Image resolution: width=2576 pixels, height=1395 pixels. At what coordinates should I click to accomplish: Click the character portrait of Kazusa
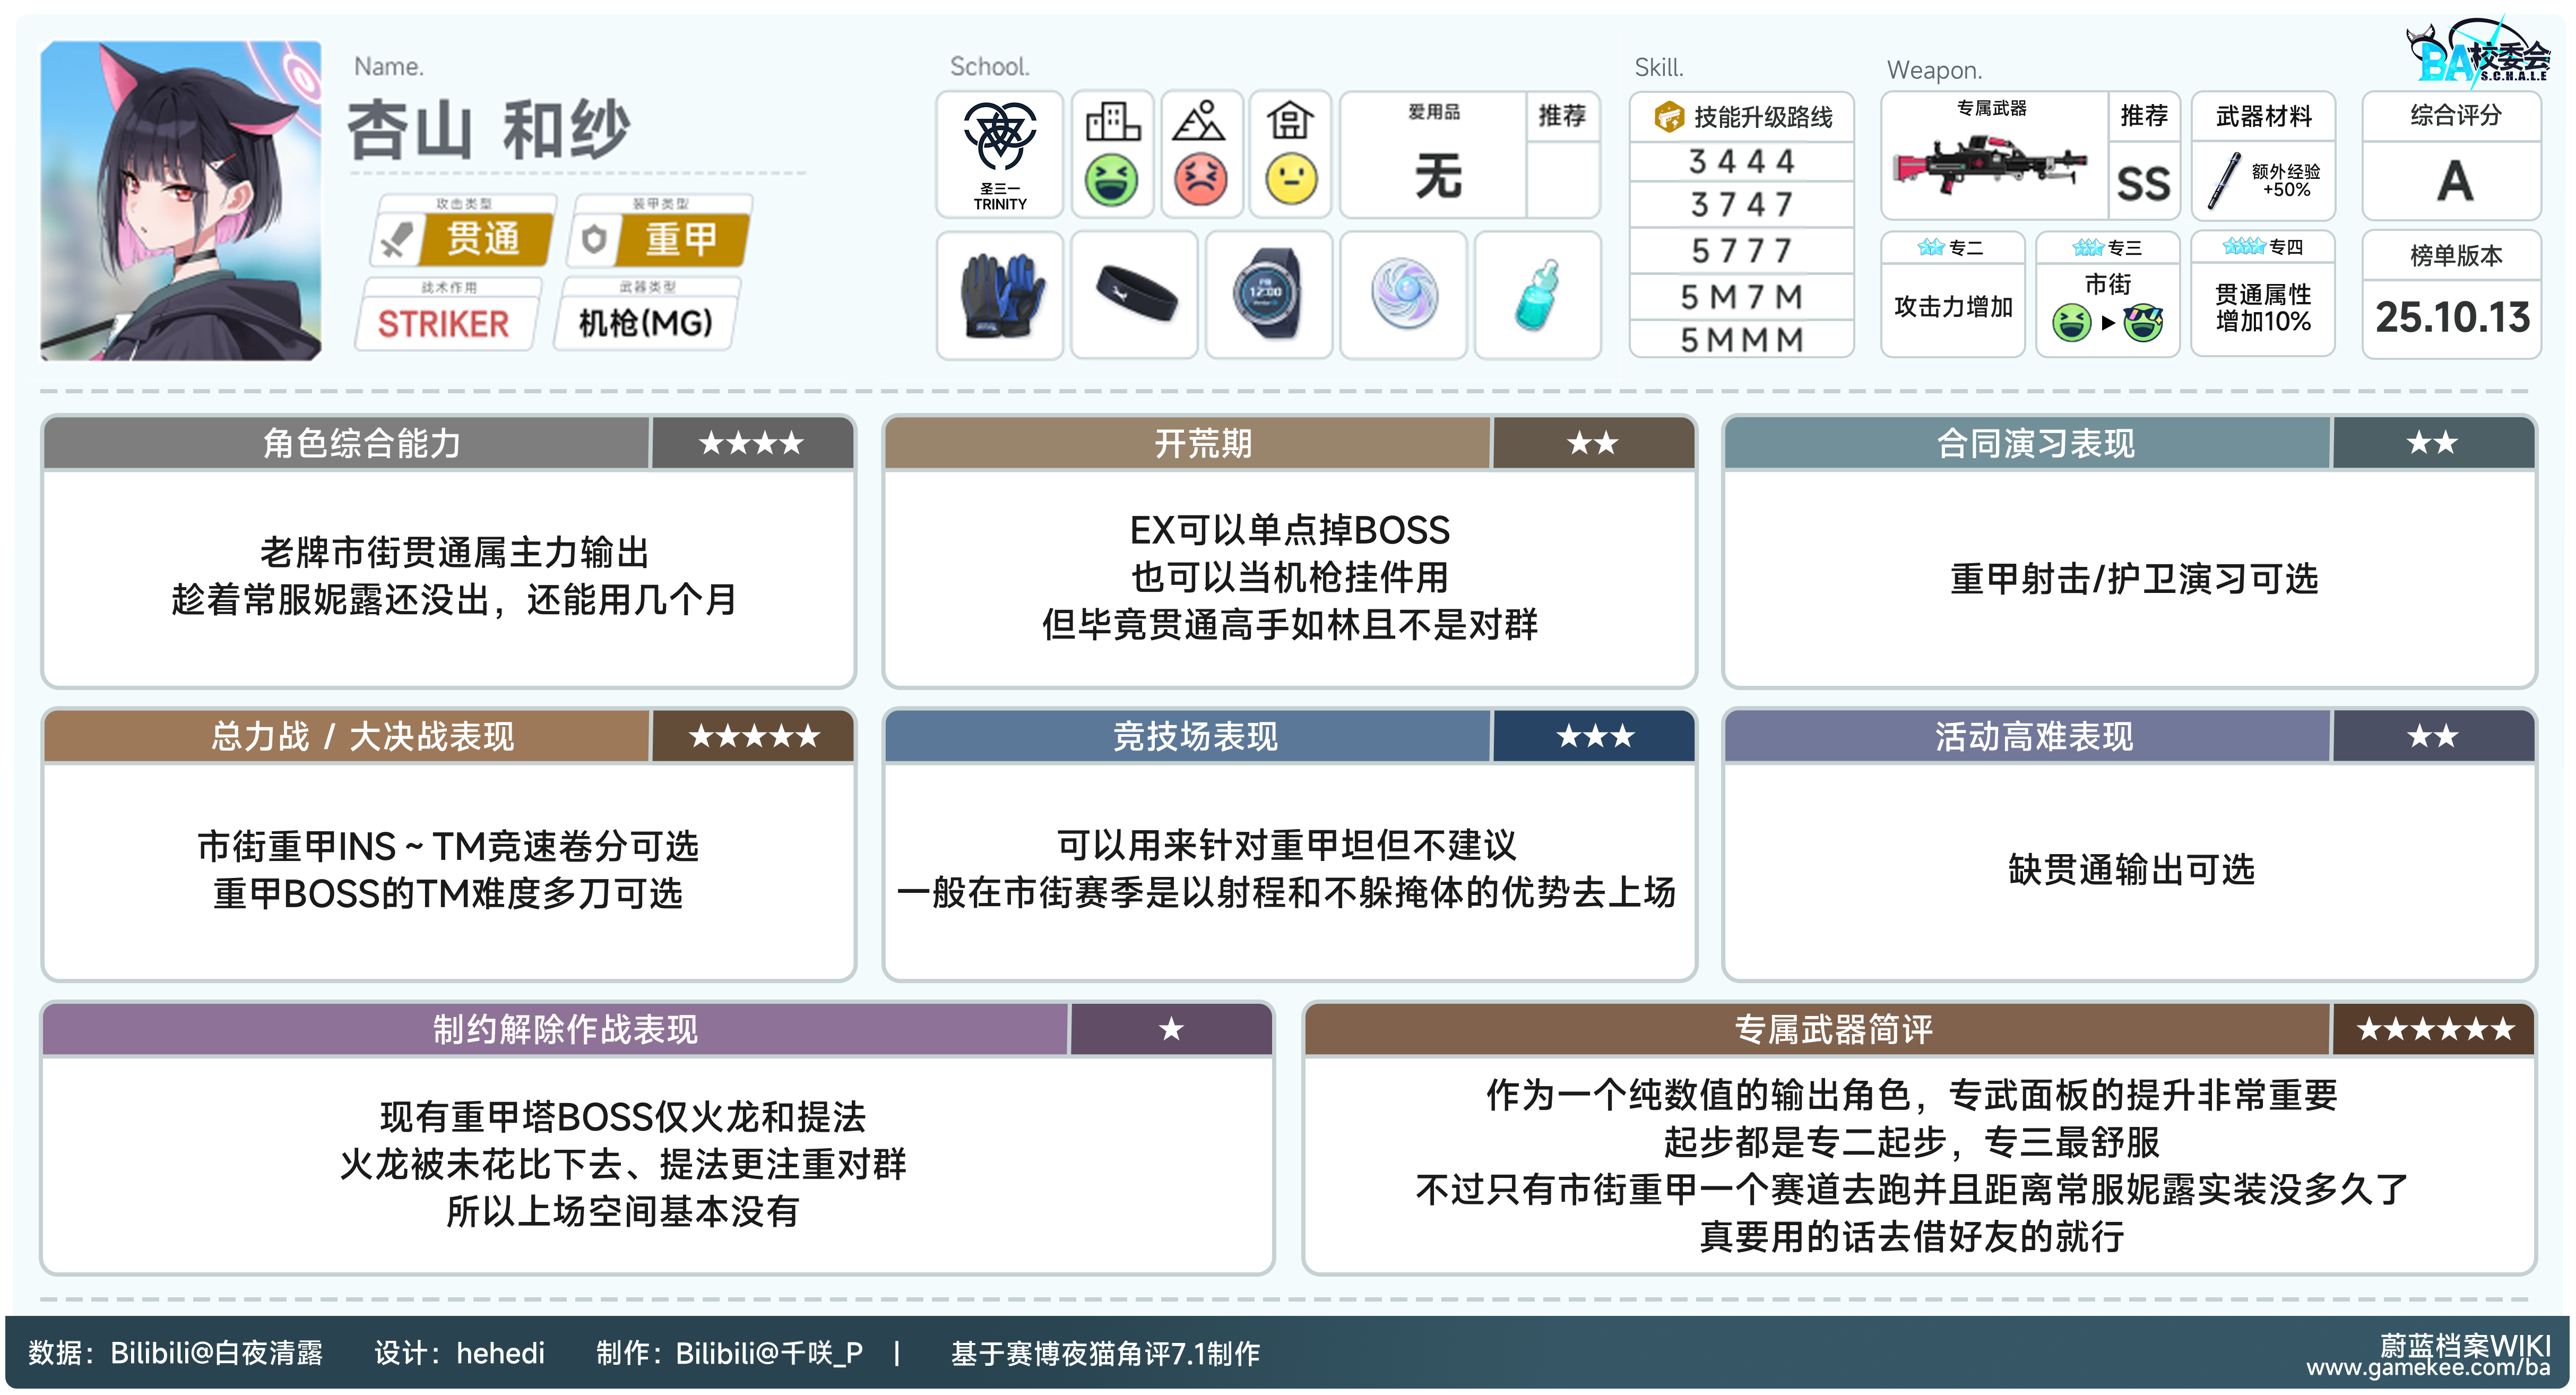(x=181, y=200)
